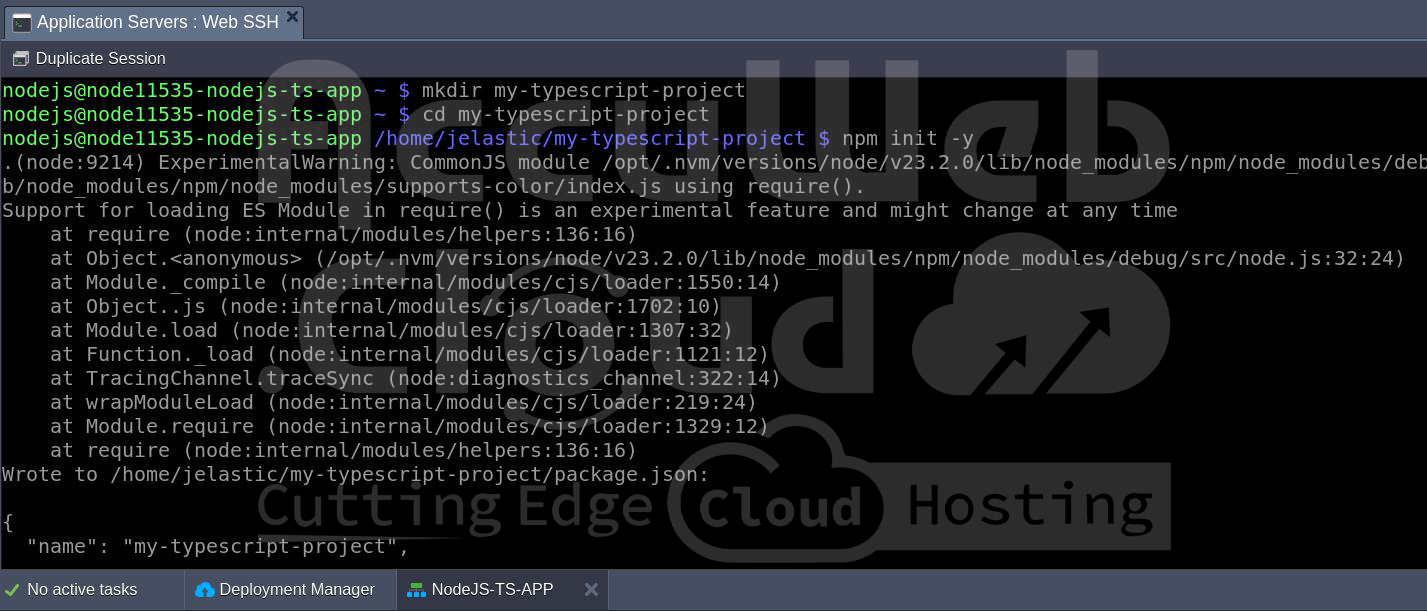The height and width of the screenshot is (611, 1427).
Task: Click the Deployment Manager cloud icon
Action: point(205,590)
